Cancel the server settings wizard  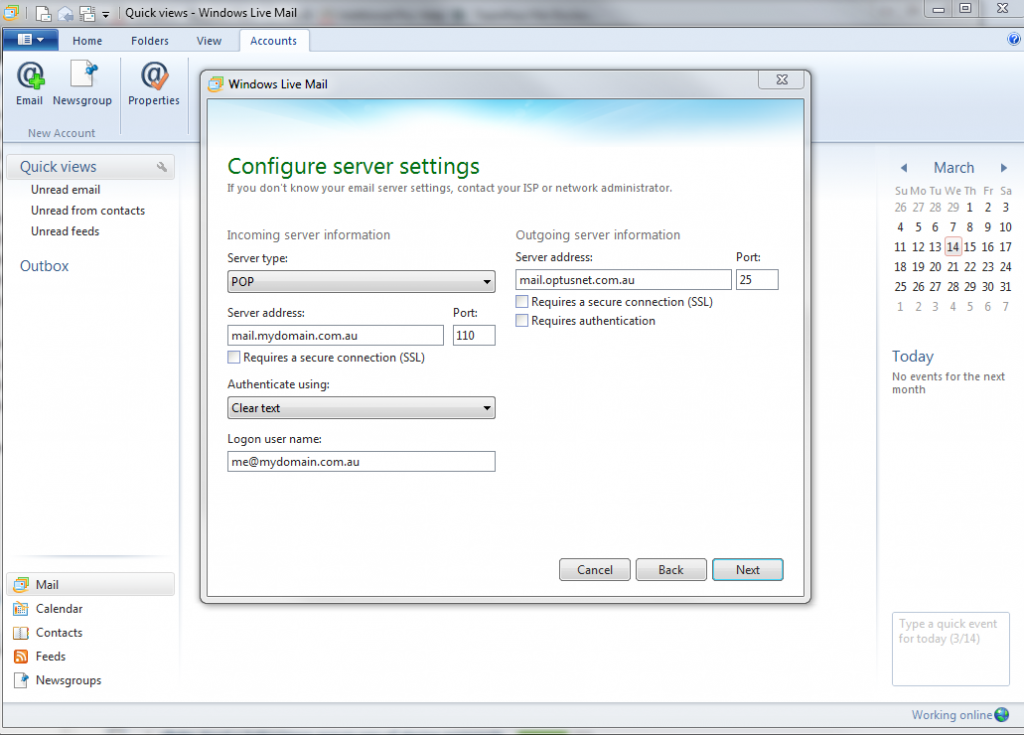pyautogui.click(x=594, y=569)
